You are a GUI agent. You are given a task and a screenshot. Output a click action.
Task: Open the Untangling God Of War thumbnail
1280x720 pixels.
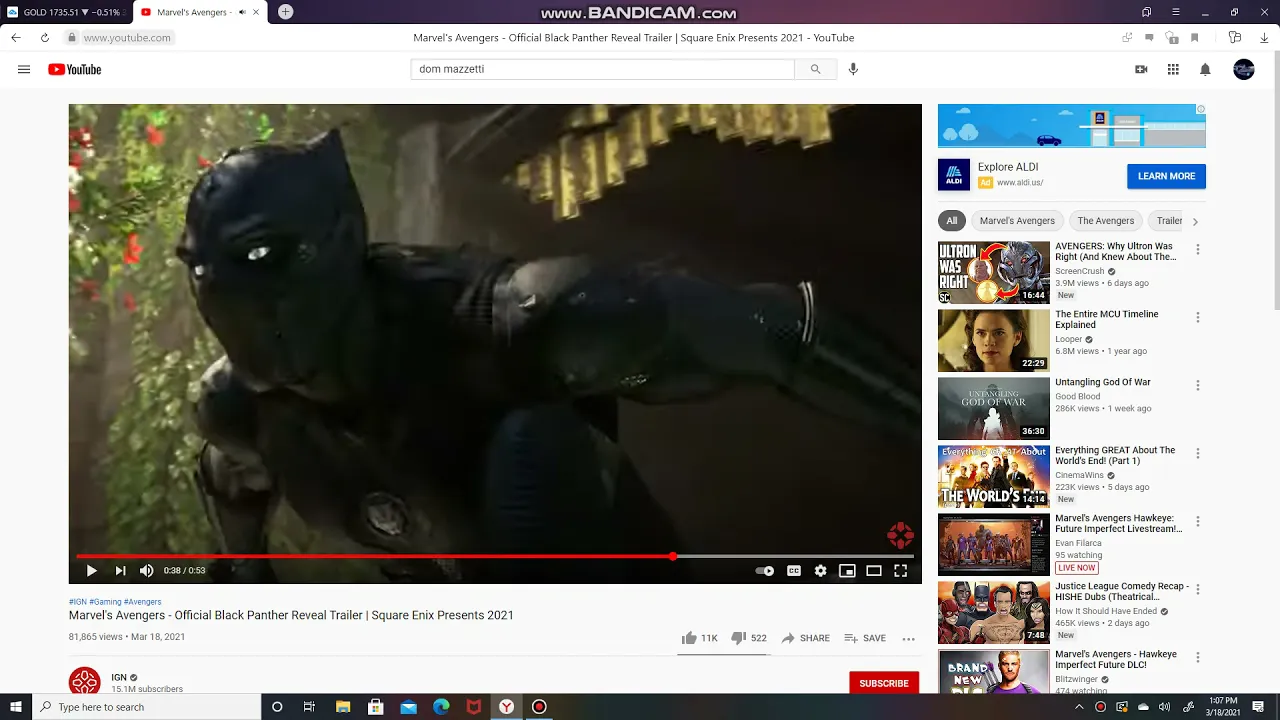point(994,408)
